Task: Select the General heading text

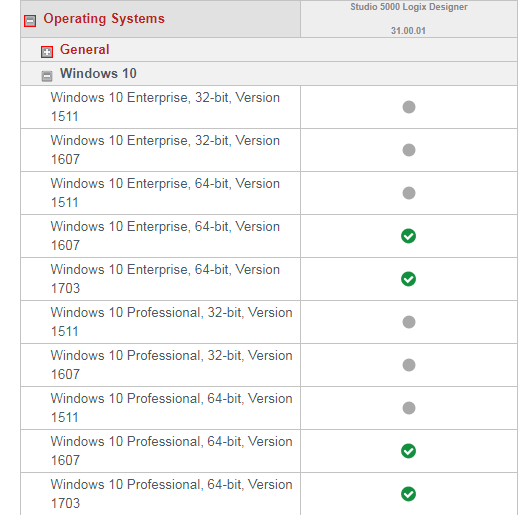Action: pyautogui.click(x=85, y=50)
